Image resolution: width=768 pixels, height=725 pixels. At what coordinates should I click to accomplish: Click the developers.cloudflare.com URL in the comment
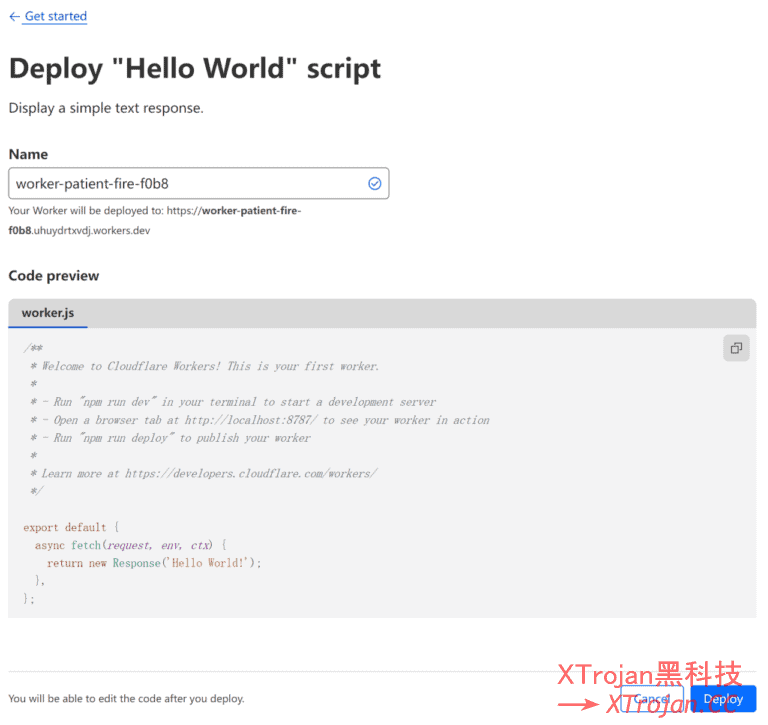click(250, 474)
